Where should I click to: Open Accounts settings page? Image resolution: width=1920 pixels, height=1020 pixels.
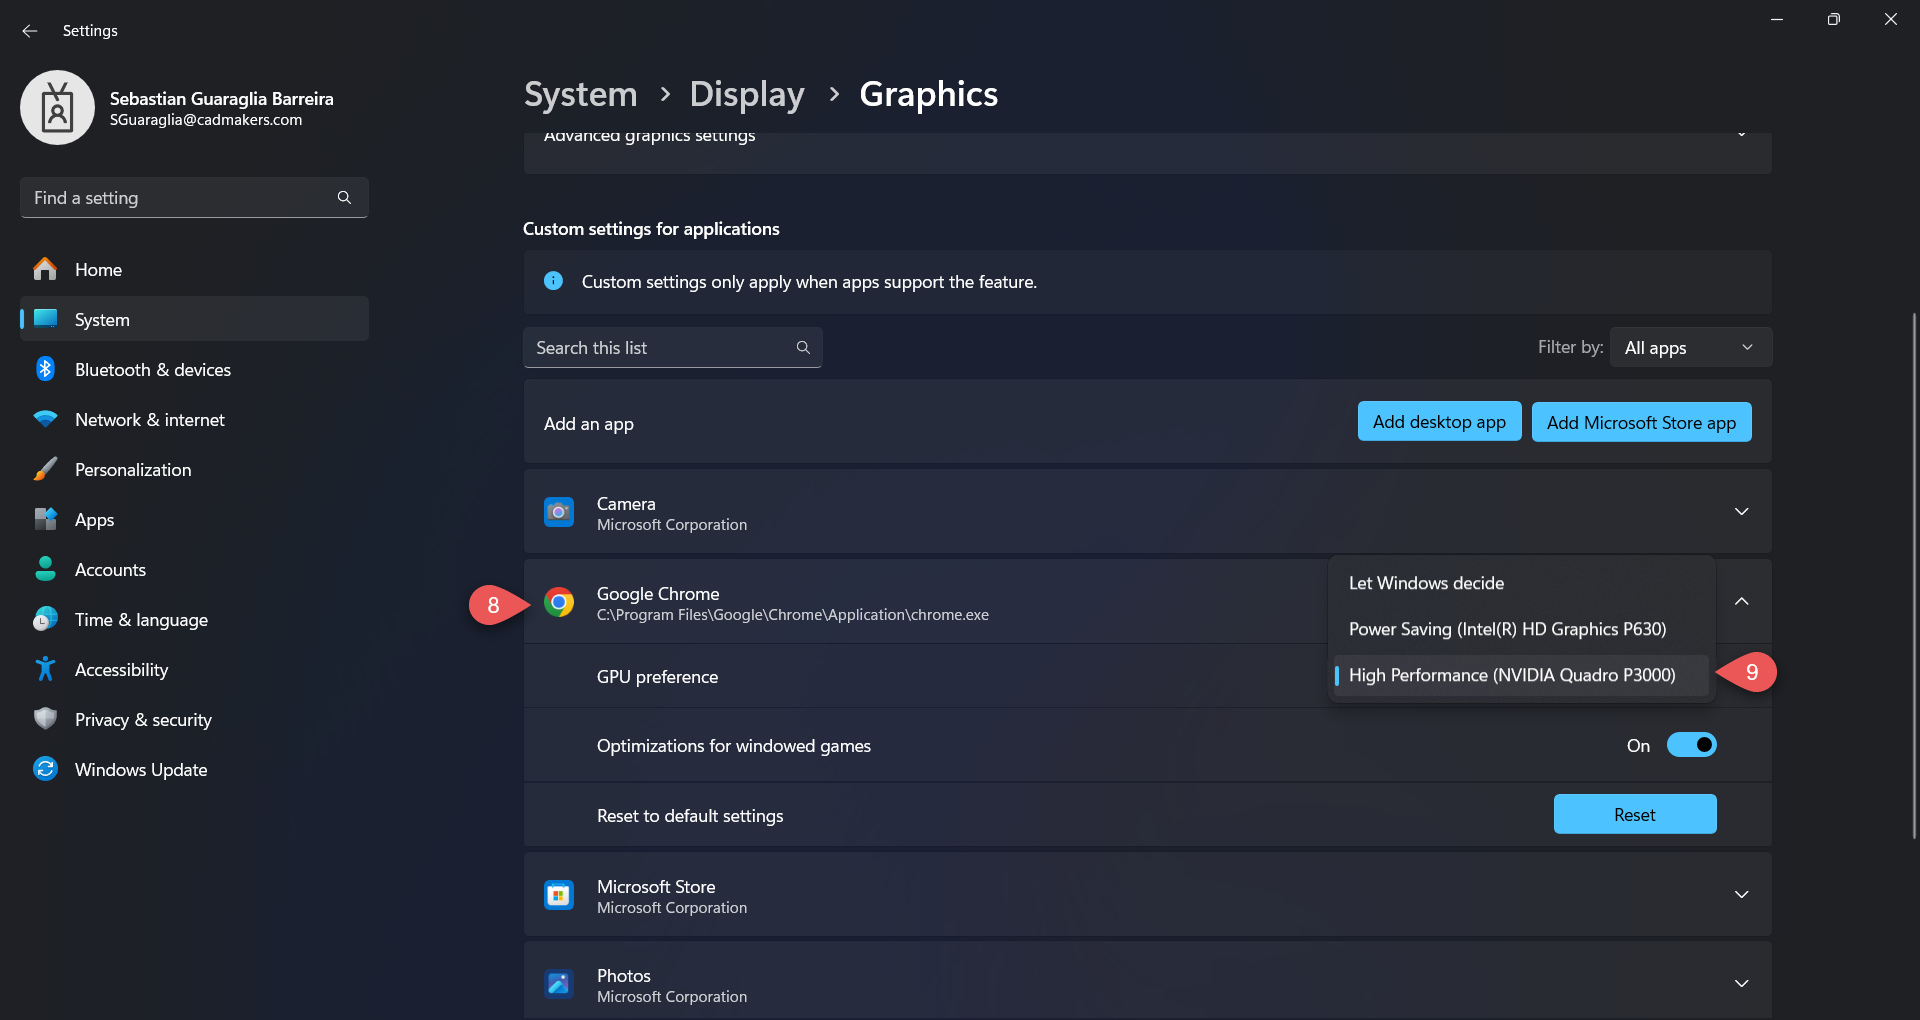click(x=194, y=569)
